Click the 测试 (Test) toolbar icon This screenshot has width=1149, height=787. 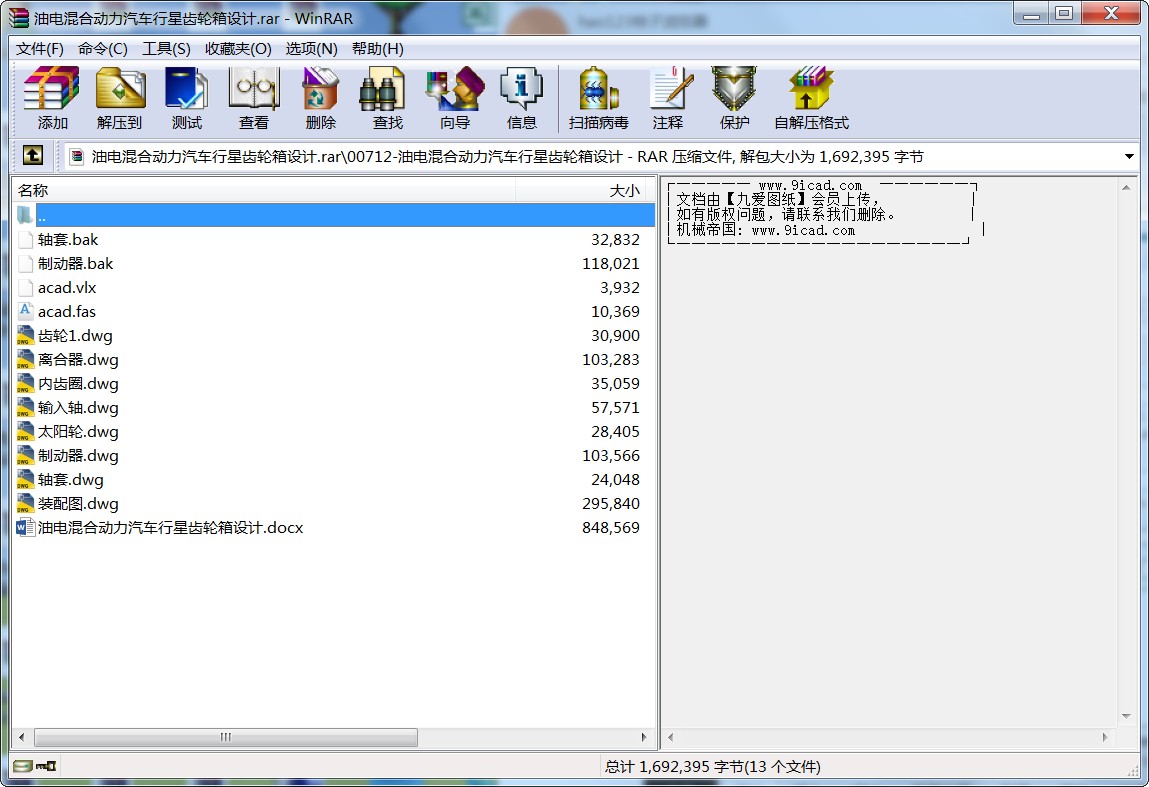[186, 89]
